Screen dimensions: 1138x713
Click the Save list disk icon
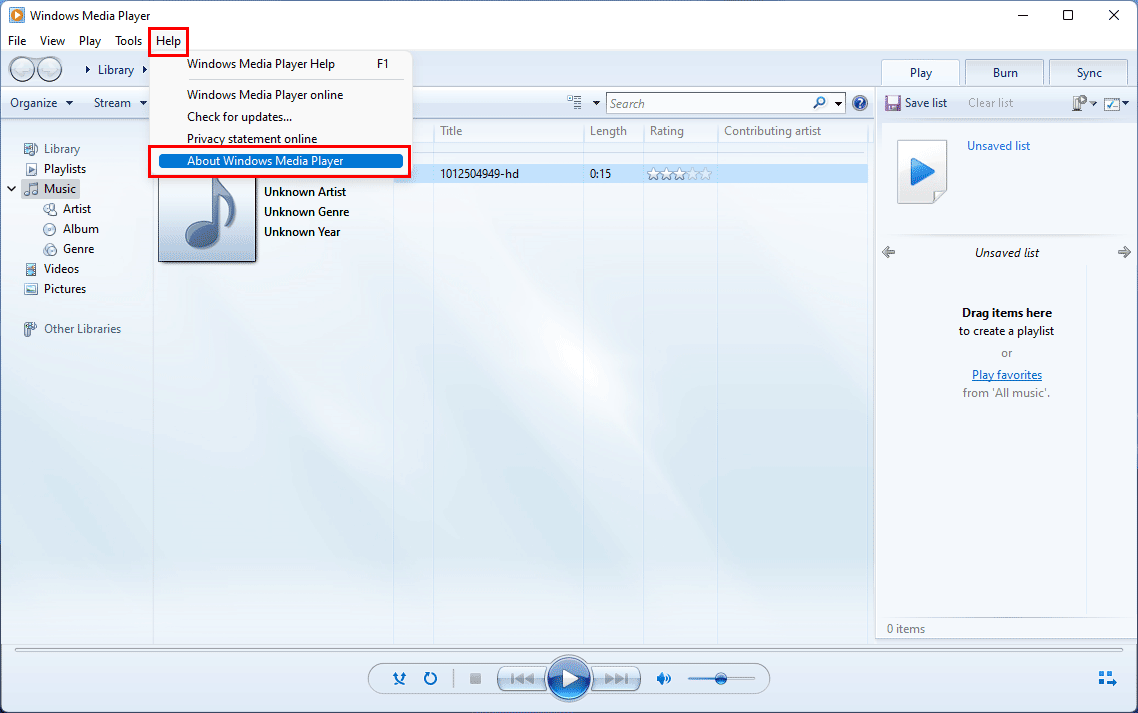pyautogui.click(x=893, y=103)
